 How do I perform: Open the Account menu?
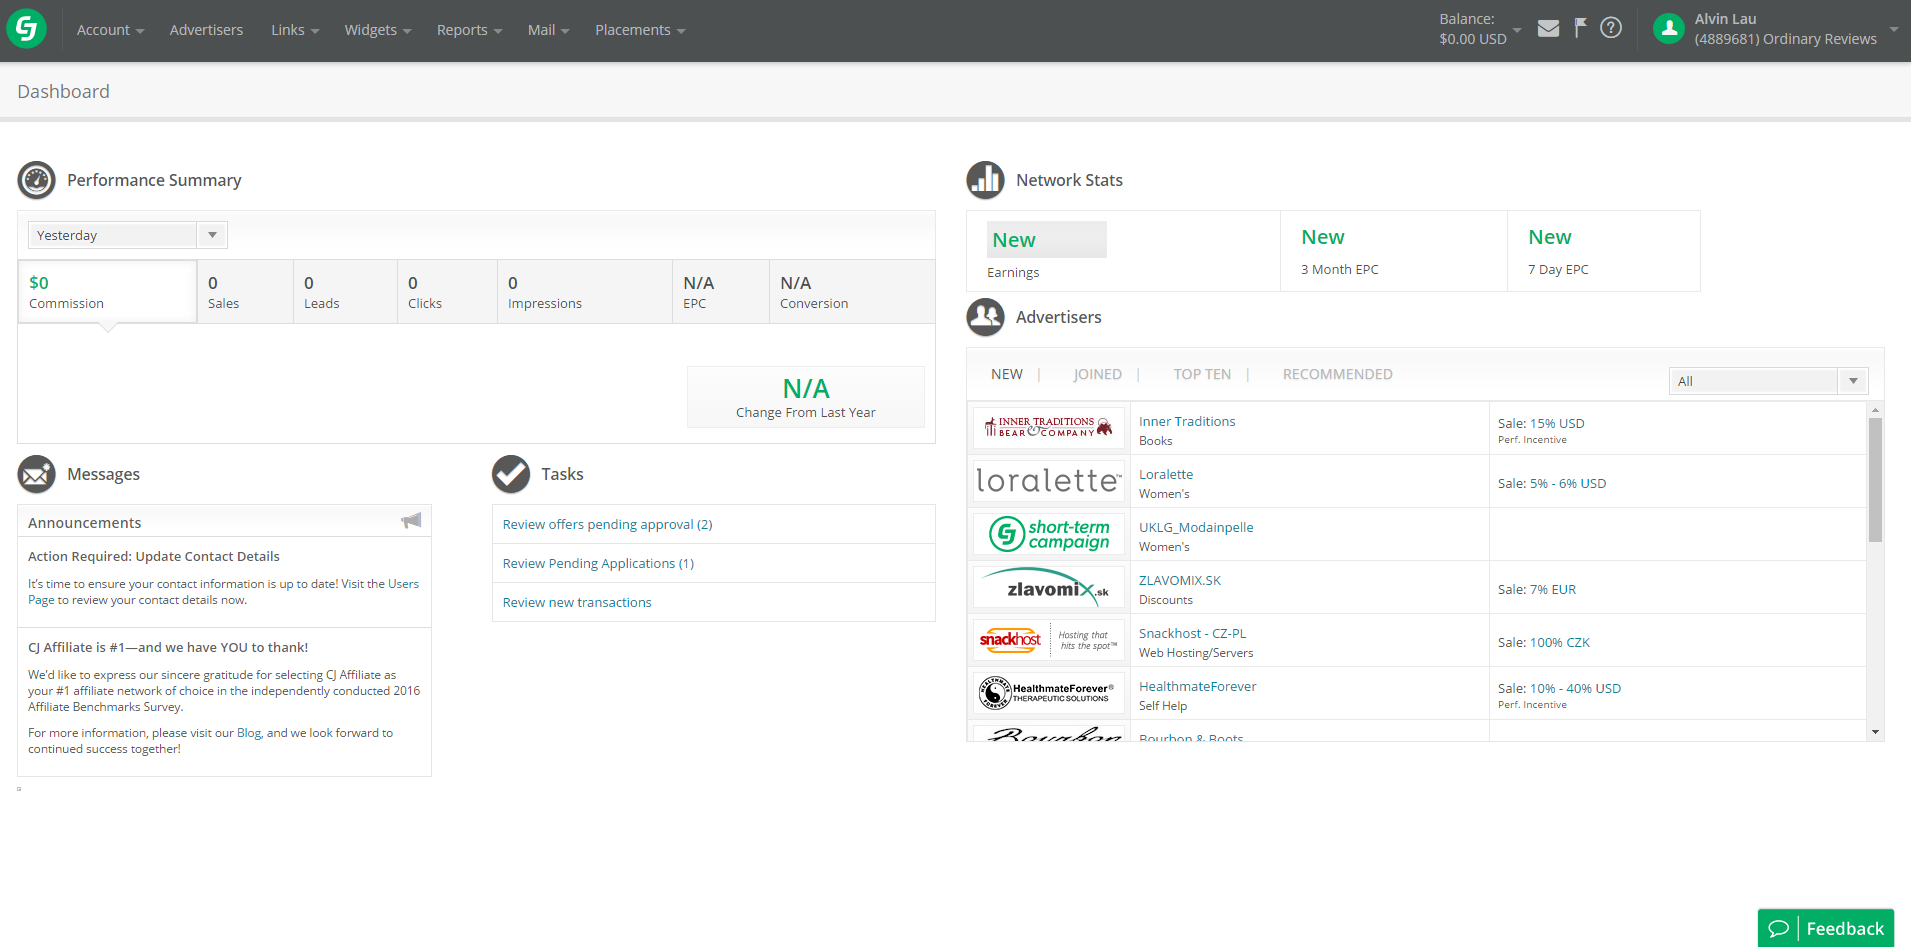pyautogui.click(x=110, y=30)
